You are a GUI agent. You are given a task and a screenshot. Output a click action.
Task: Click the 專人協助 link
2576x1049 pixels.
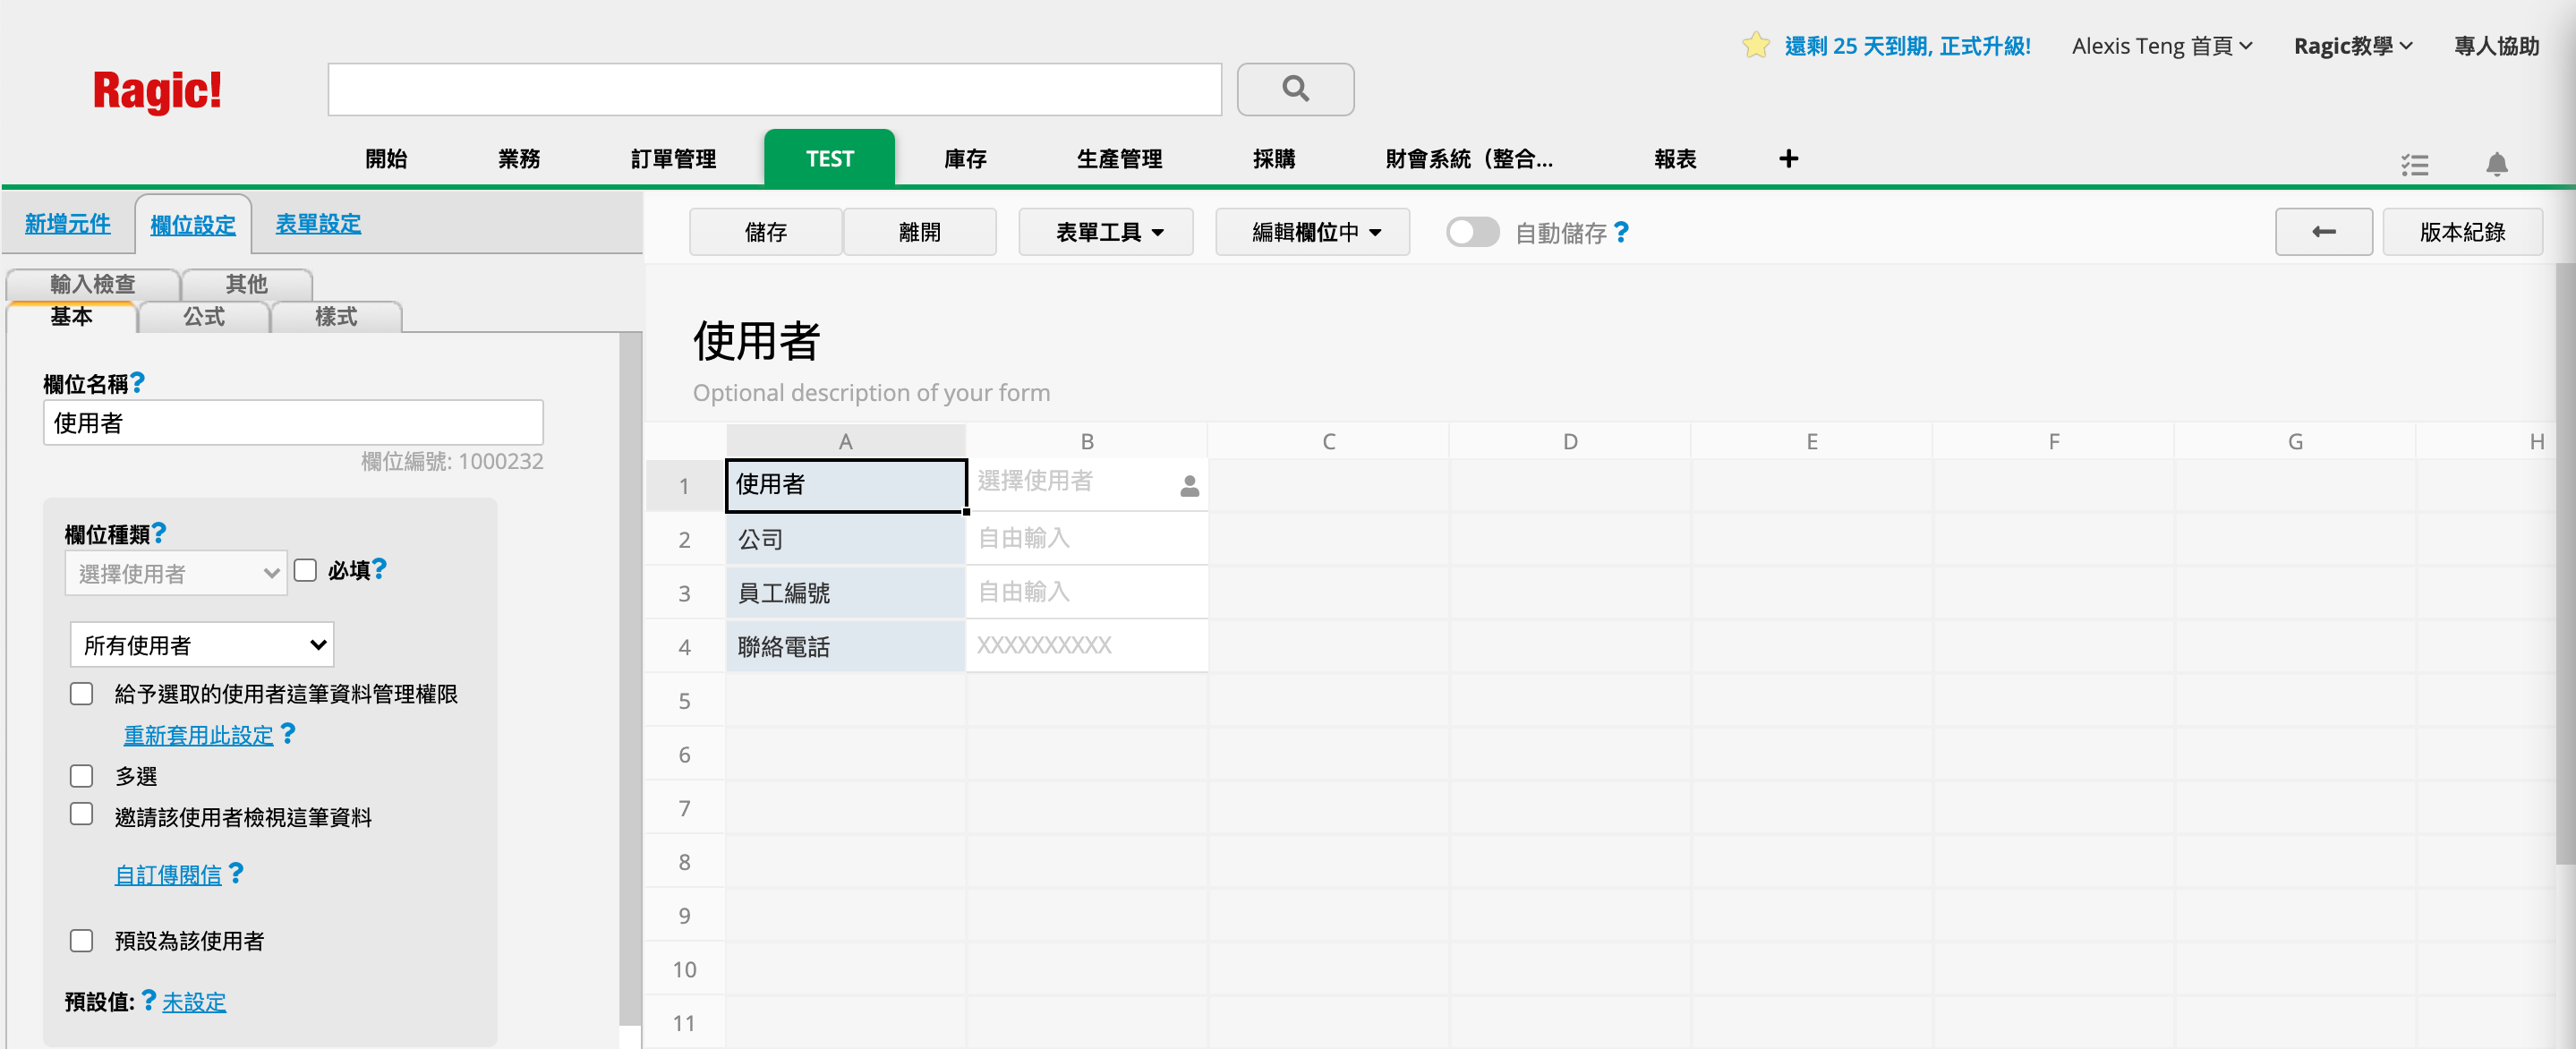2496,46
